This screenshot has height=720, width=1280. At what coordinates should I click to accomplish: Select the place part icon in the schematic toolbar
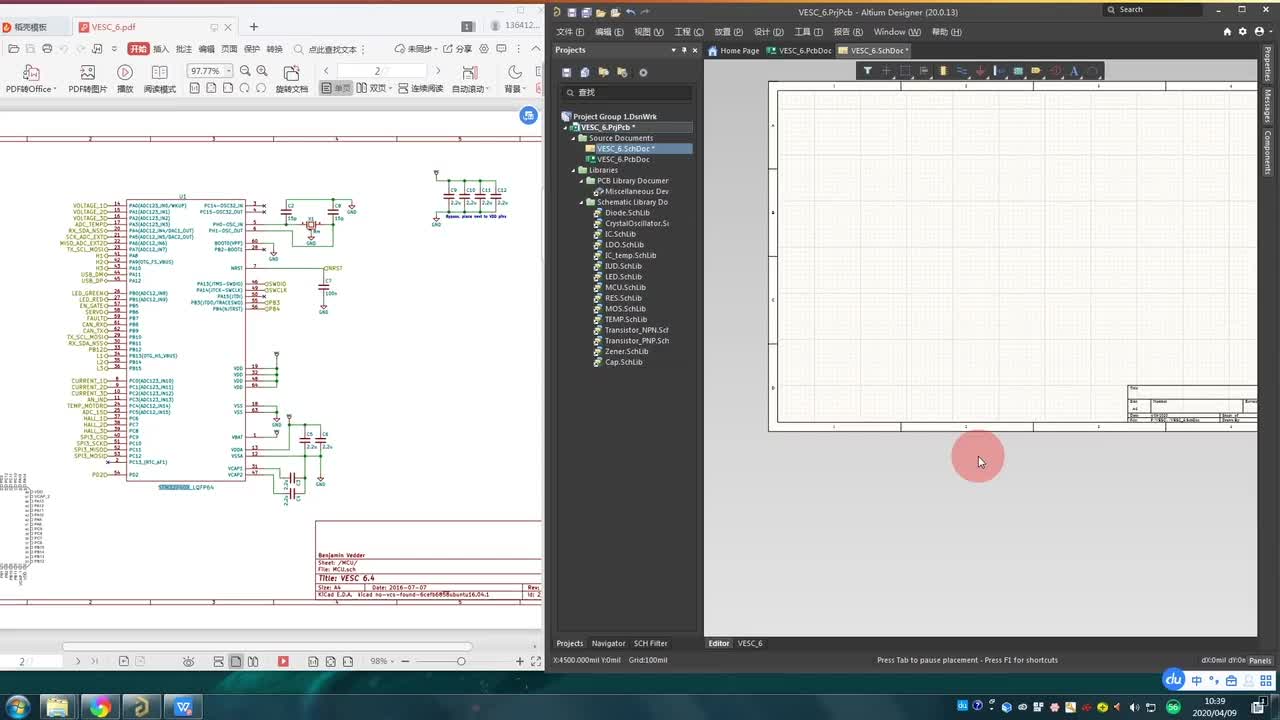click(943, 71)
